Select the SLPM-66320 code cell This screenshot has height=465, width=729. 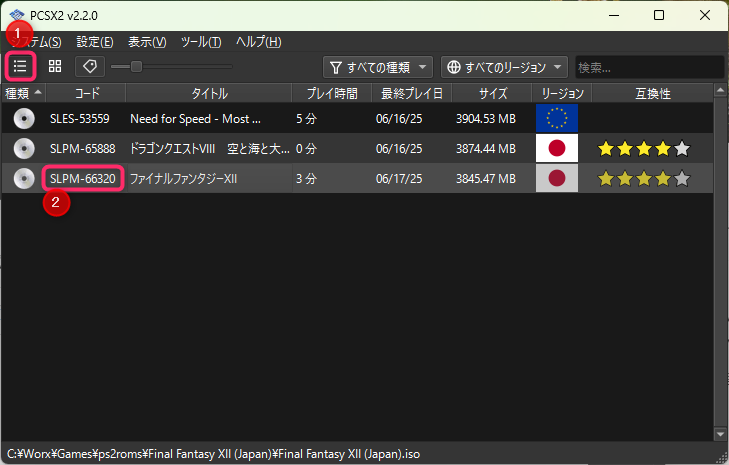tap(83, 179)
